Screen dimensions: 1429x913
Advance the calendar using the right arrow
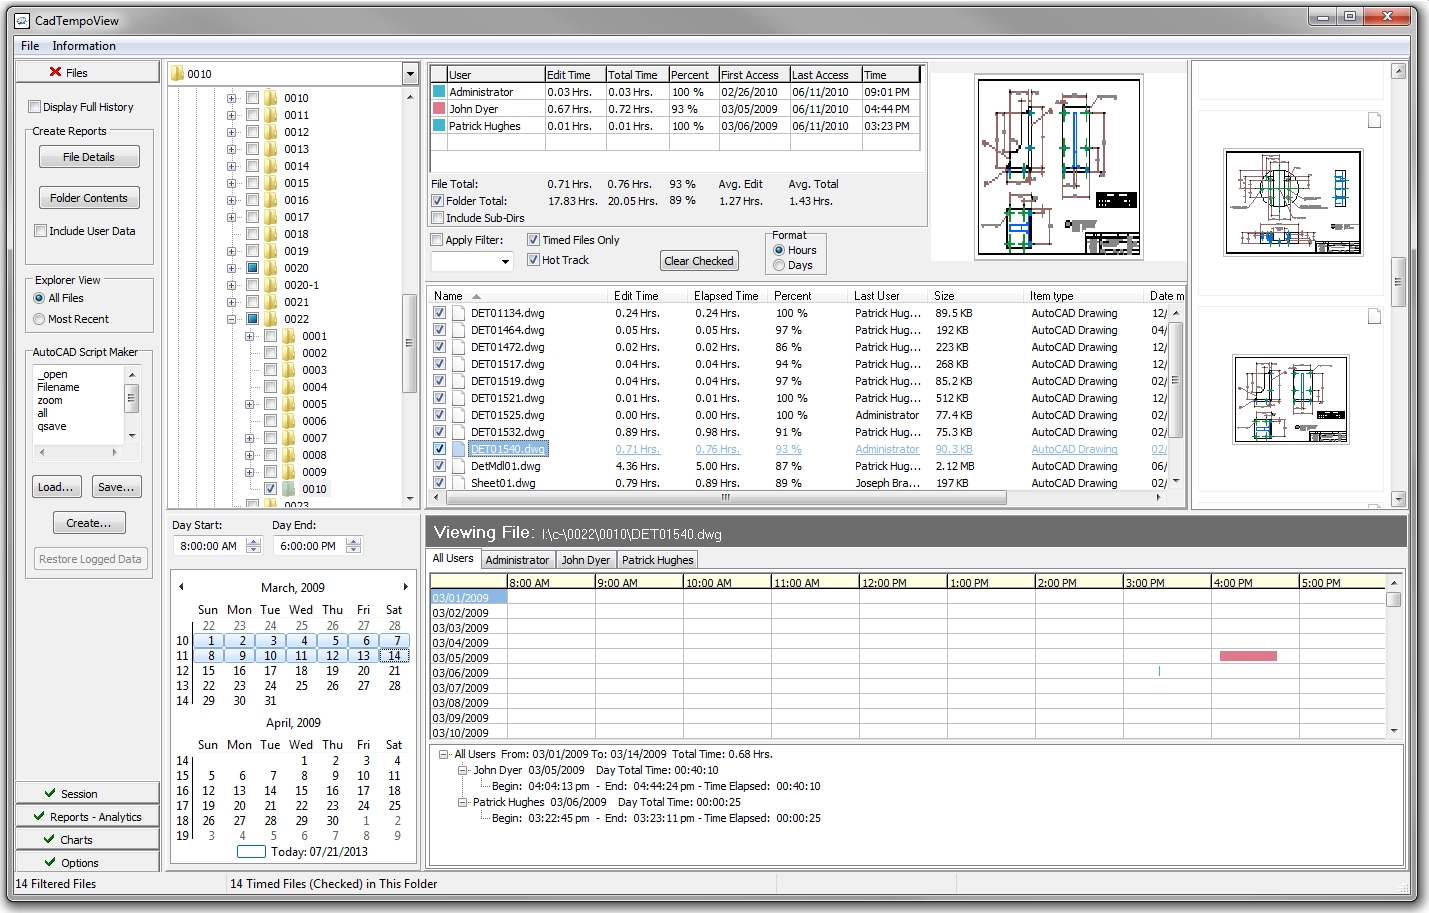pos(405,587)
